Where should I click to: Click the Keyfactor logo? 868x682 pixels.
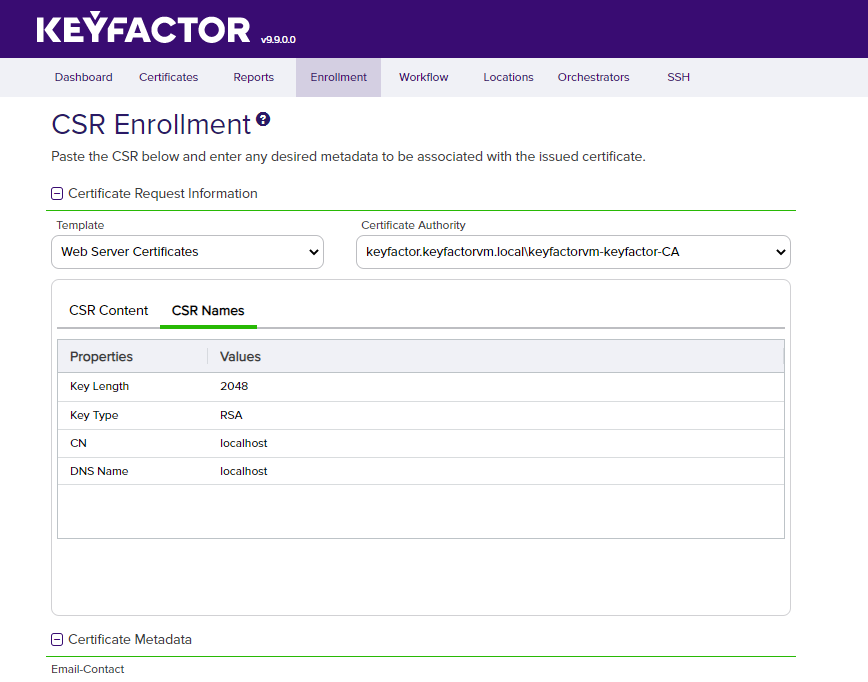[143, 29]
